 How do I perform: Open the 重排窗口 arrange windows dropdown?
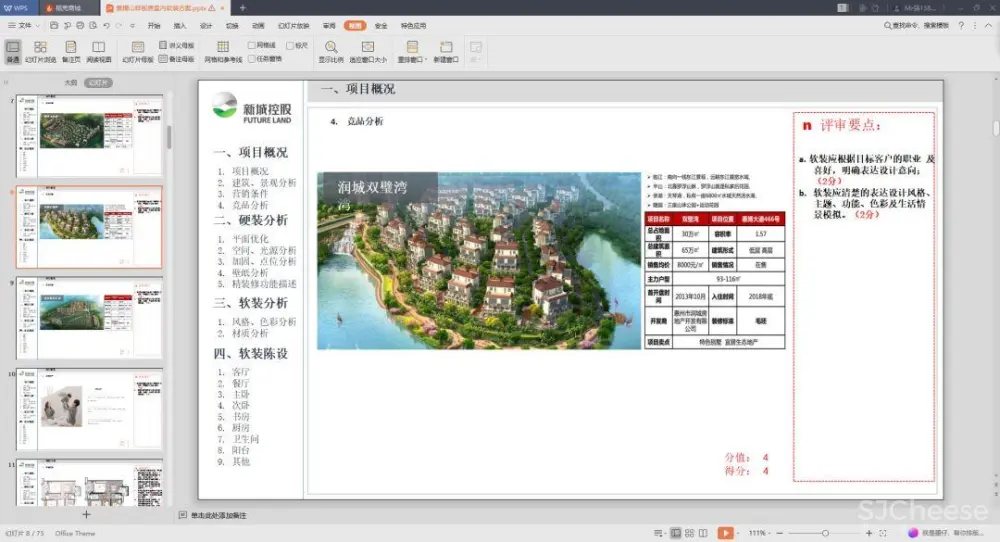point(413,52)
